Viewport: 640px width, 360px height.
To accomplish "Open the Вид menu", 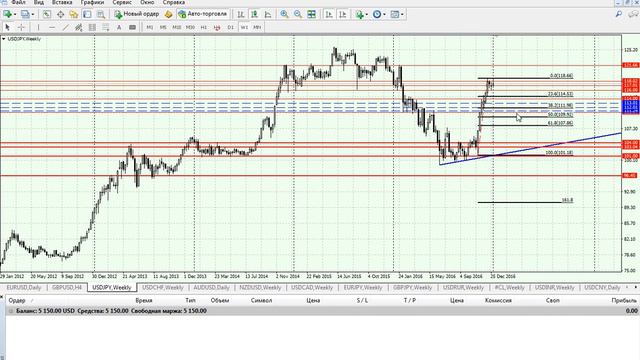I will [x=39, y=2].
